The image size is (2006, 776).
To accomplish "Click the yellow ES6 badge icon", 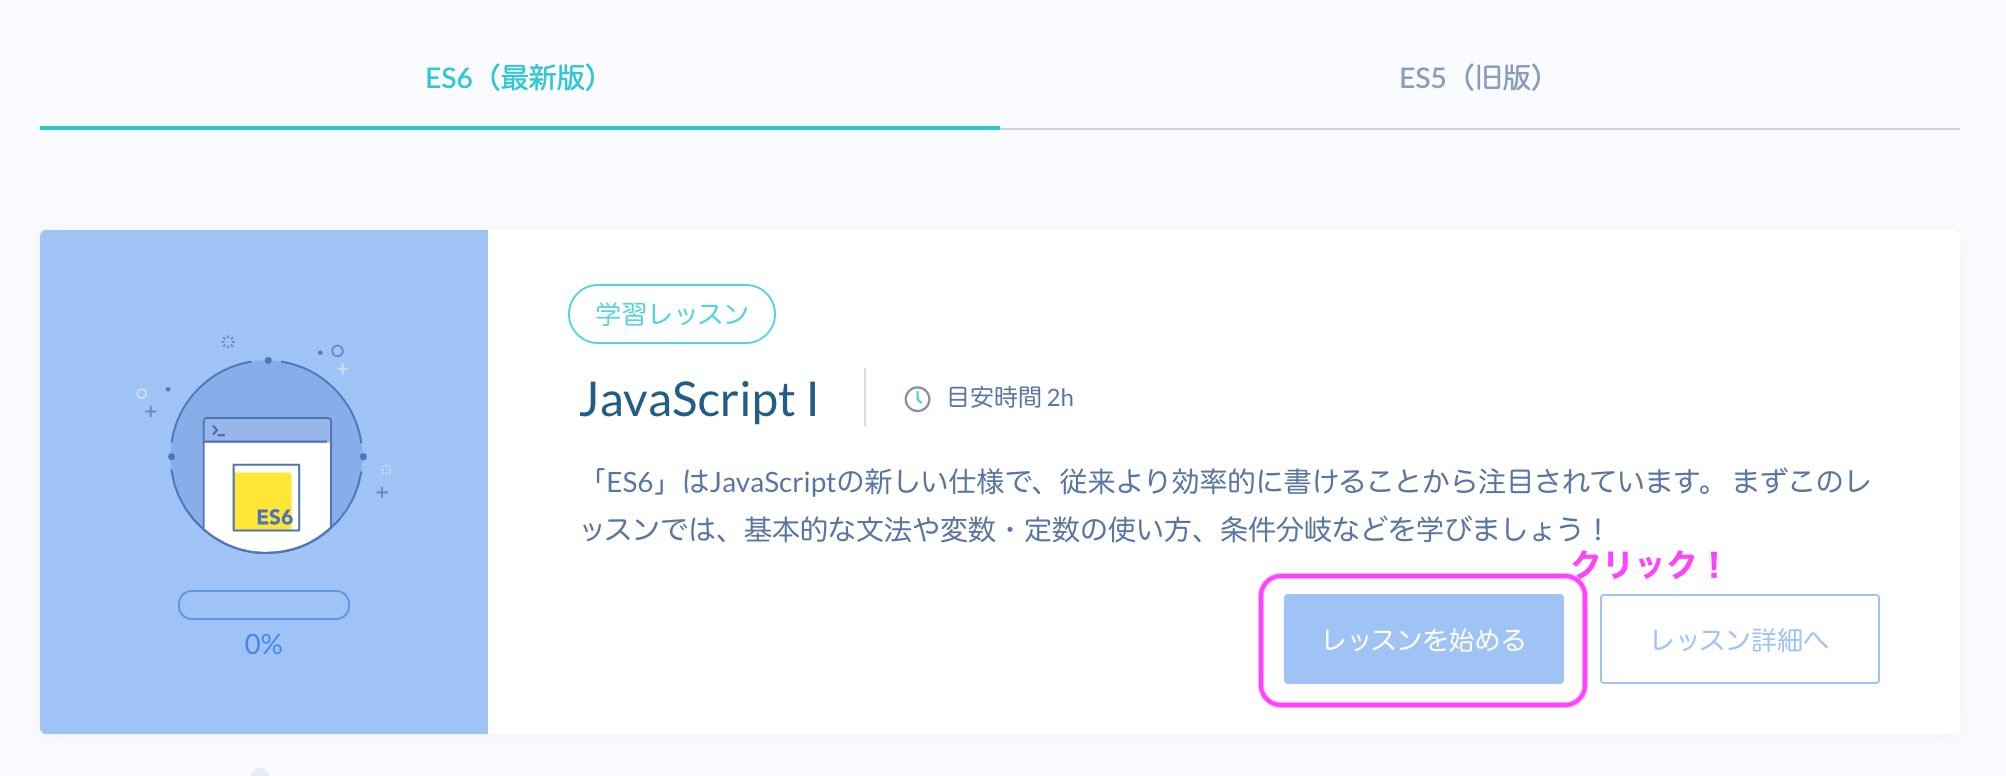I will click(264, 498).
